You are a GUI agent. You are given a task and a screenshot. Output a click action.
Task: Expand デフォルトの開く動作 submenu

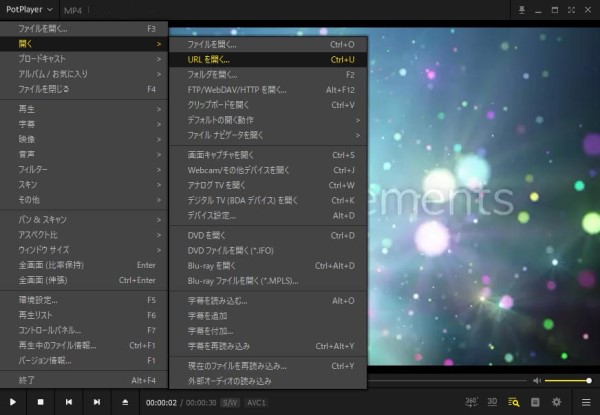tap(268, 120)
